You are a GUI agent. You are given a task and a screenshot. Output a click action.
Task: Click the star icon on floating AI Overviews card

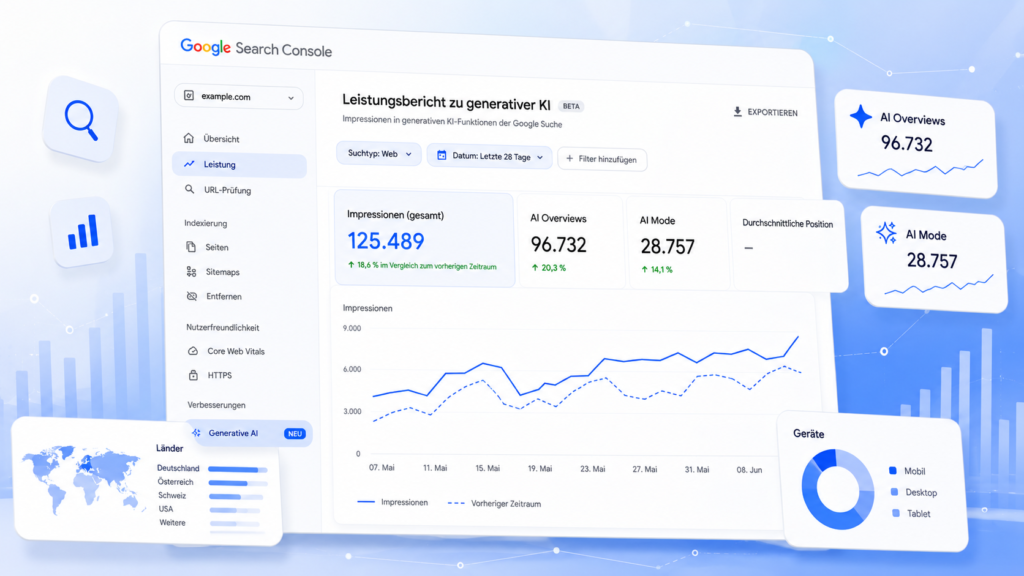(861, 116)
